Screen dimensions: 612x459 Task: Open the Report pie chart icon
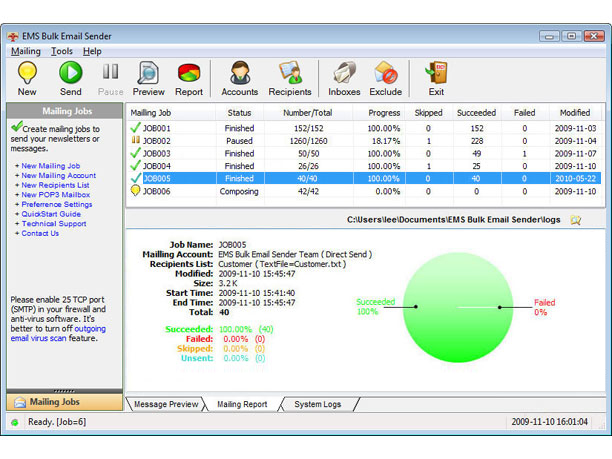189,73
